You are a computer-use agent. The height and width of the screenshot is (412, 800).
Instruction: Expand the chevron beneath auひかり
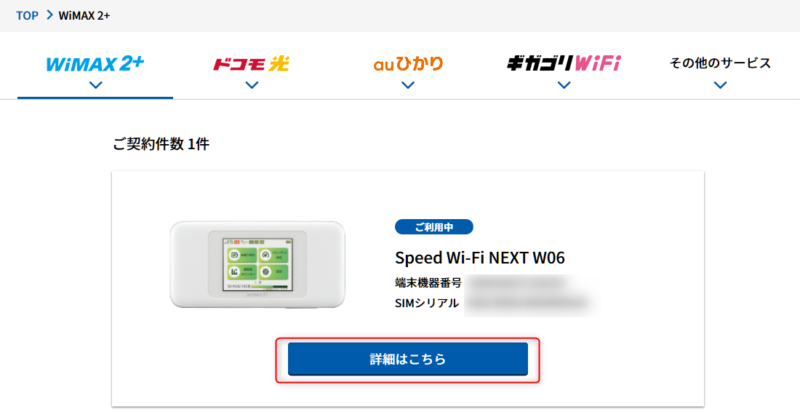(x=408, y=86)
